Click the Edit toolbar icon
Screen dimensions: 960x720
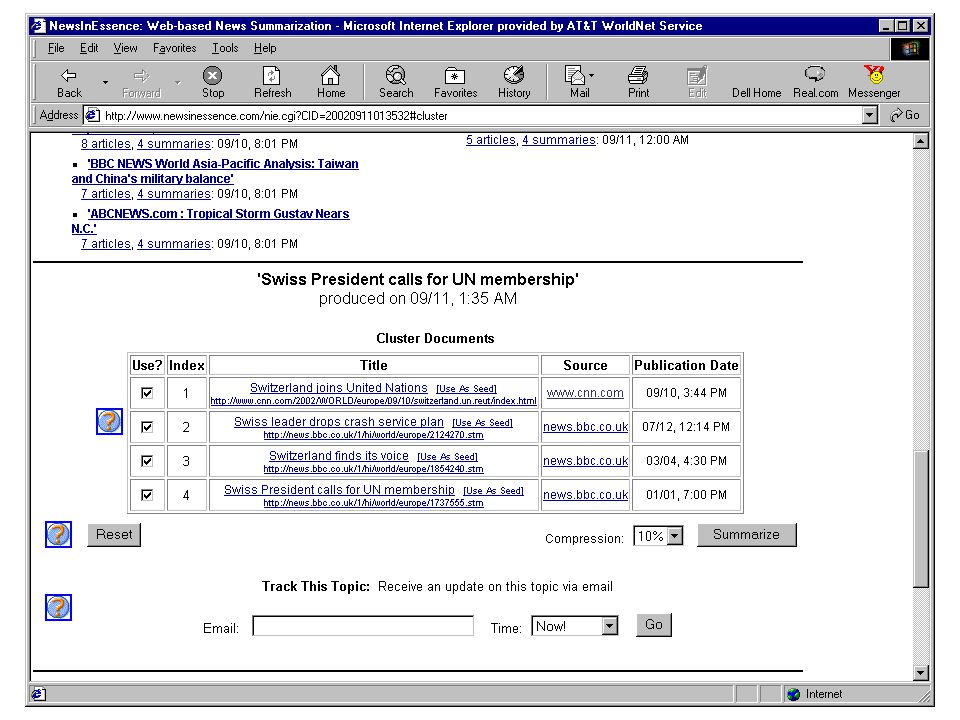point(697,83)
